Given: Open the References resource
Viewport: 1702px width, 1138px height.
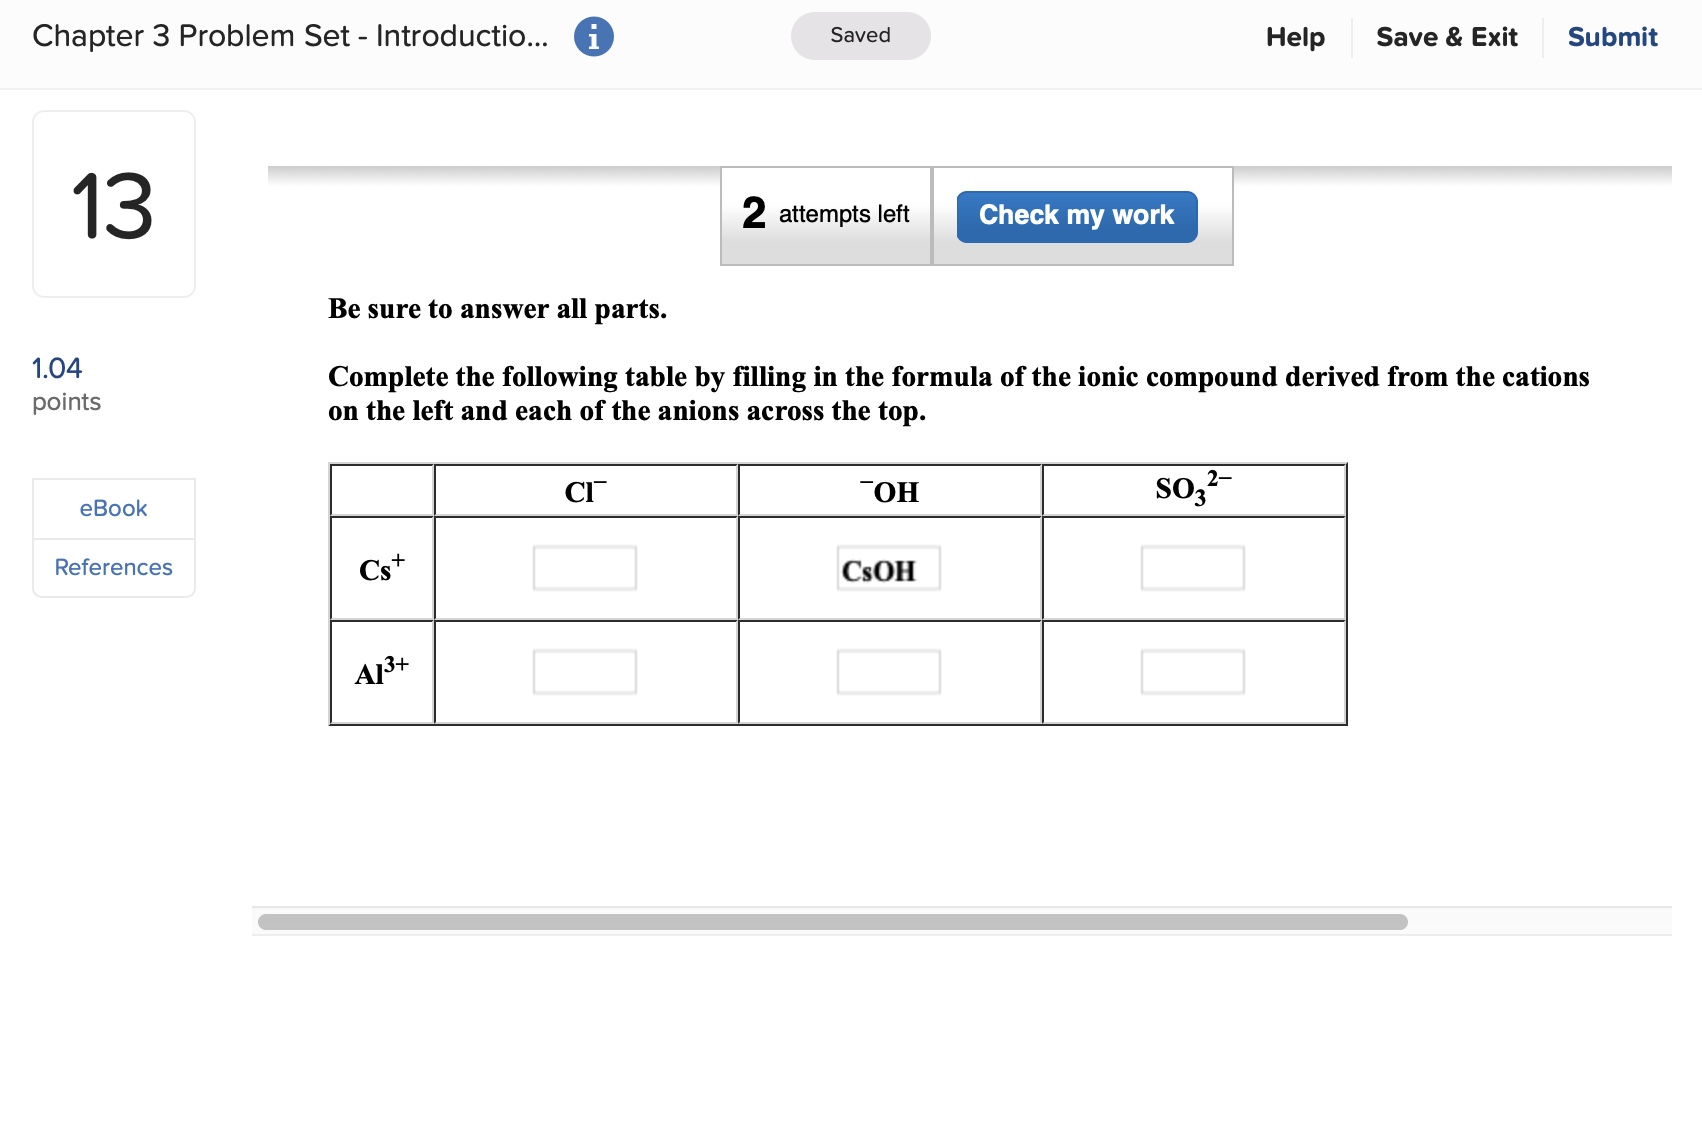Looking at the screenshot, I should coord(113,567).
